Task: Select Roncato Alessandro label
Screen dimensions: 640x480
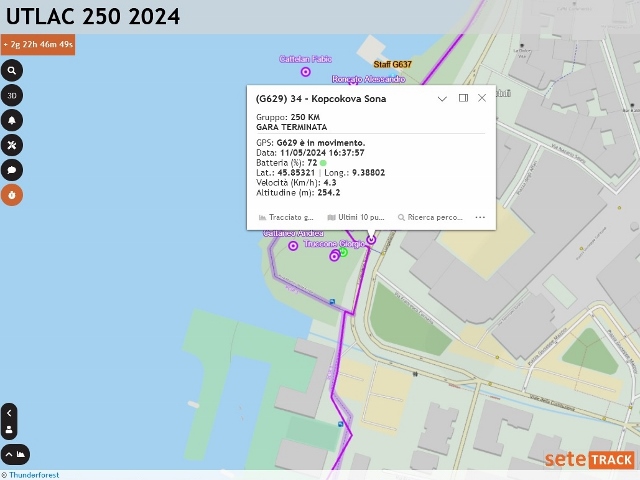Action: click(x=369, y=79)
